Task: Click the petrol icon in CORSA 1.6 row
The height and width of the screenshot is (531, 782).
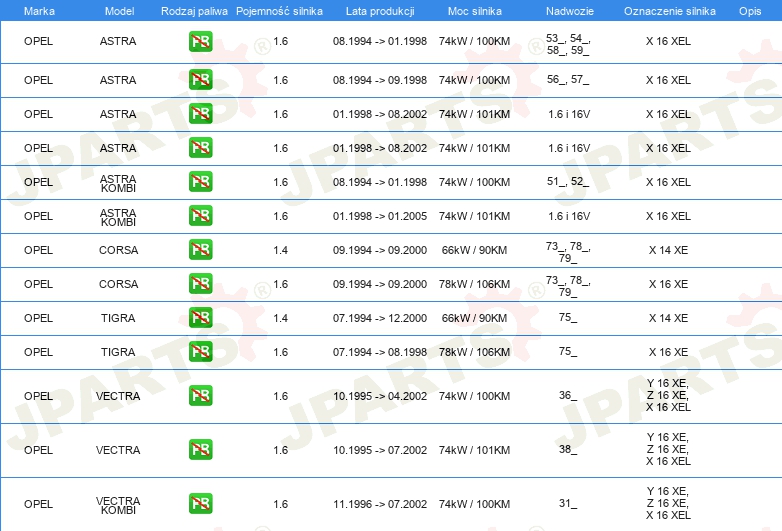Action: 200,284
